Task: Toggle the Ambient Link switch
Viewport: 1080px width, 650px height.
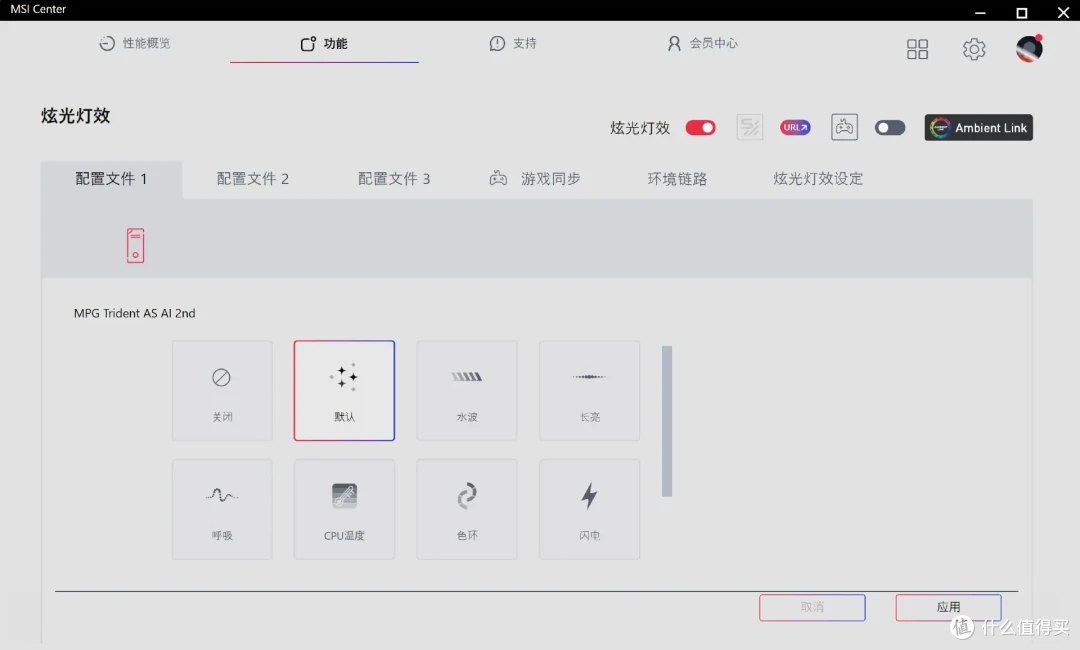Action: pyautogui.click(x=890, y=128)
